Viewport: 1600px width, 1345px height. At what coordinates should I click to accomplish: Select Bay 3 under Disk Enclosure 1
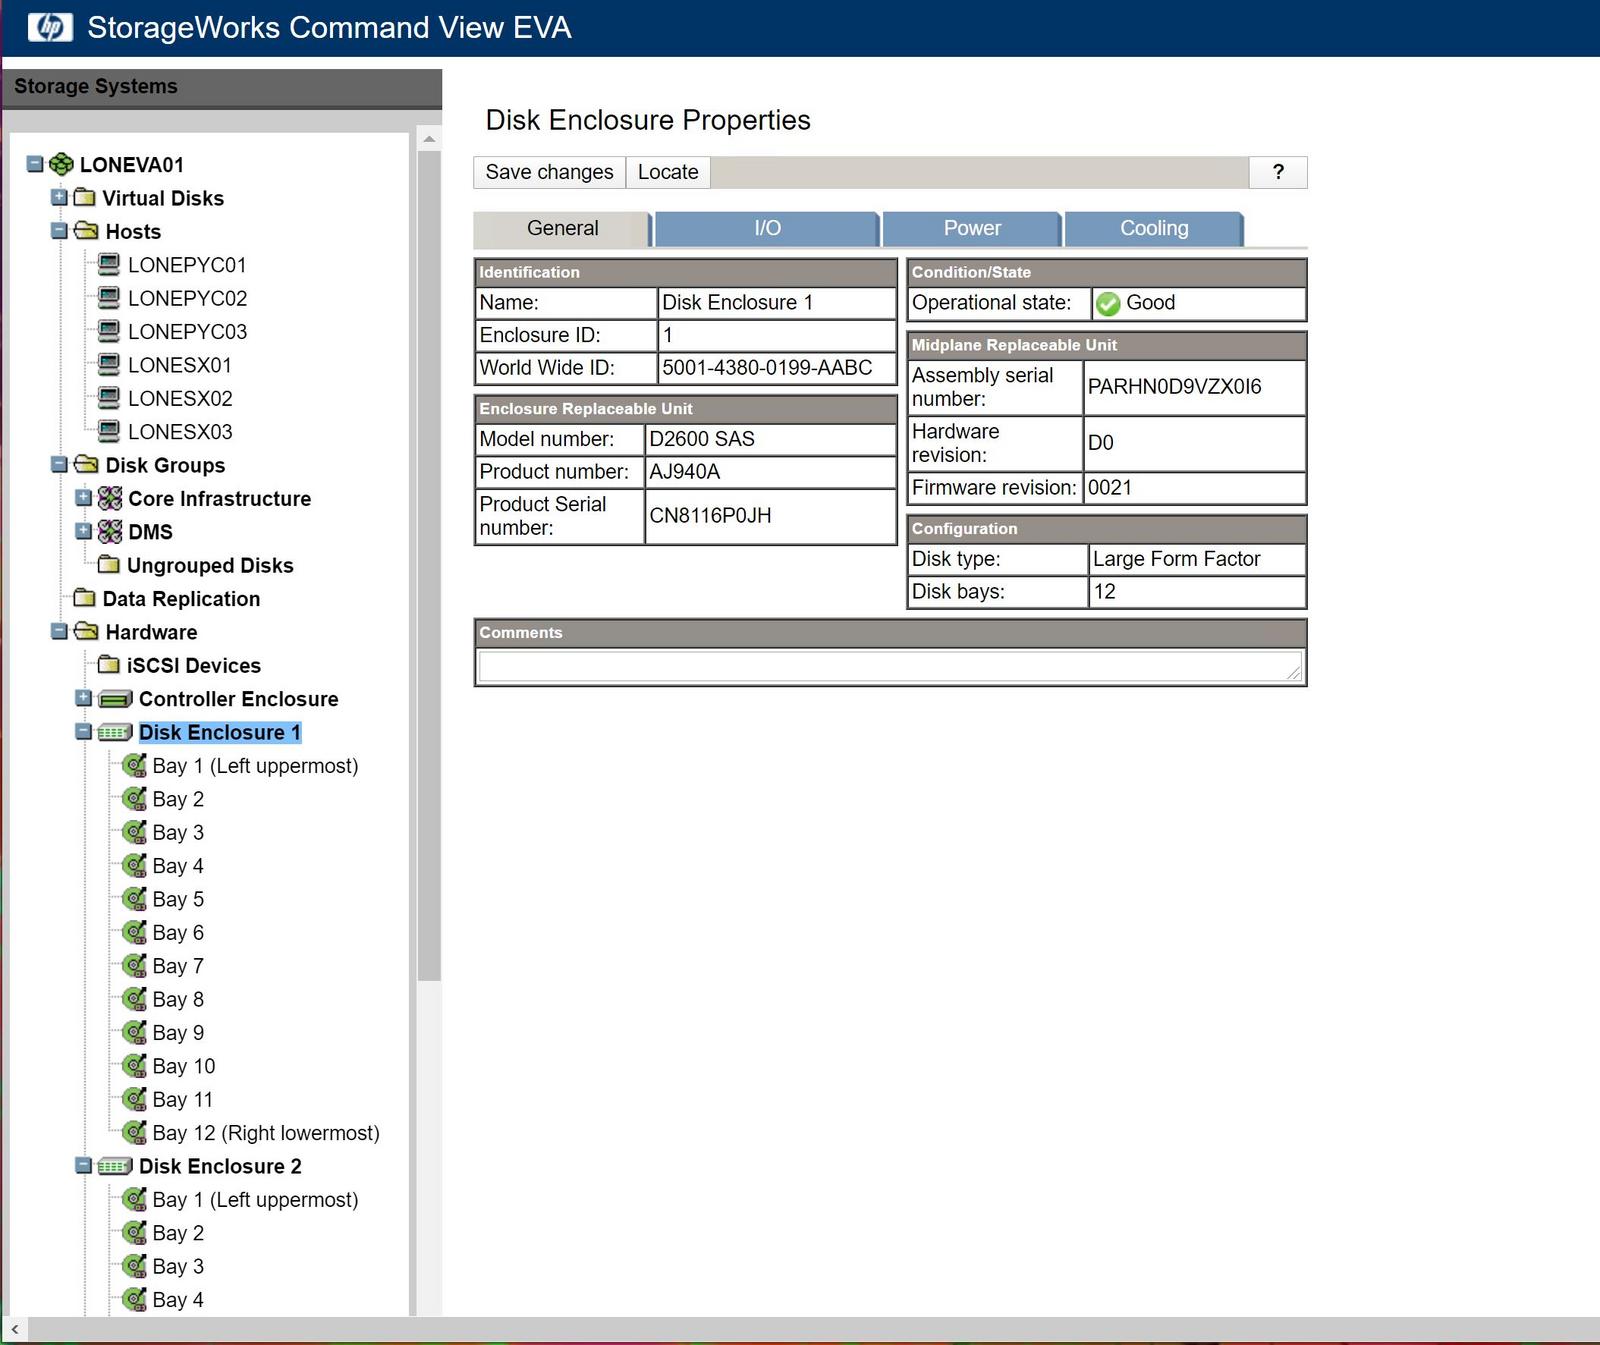178,832
